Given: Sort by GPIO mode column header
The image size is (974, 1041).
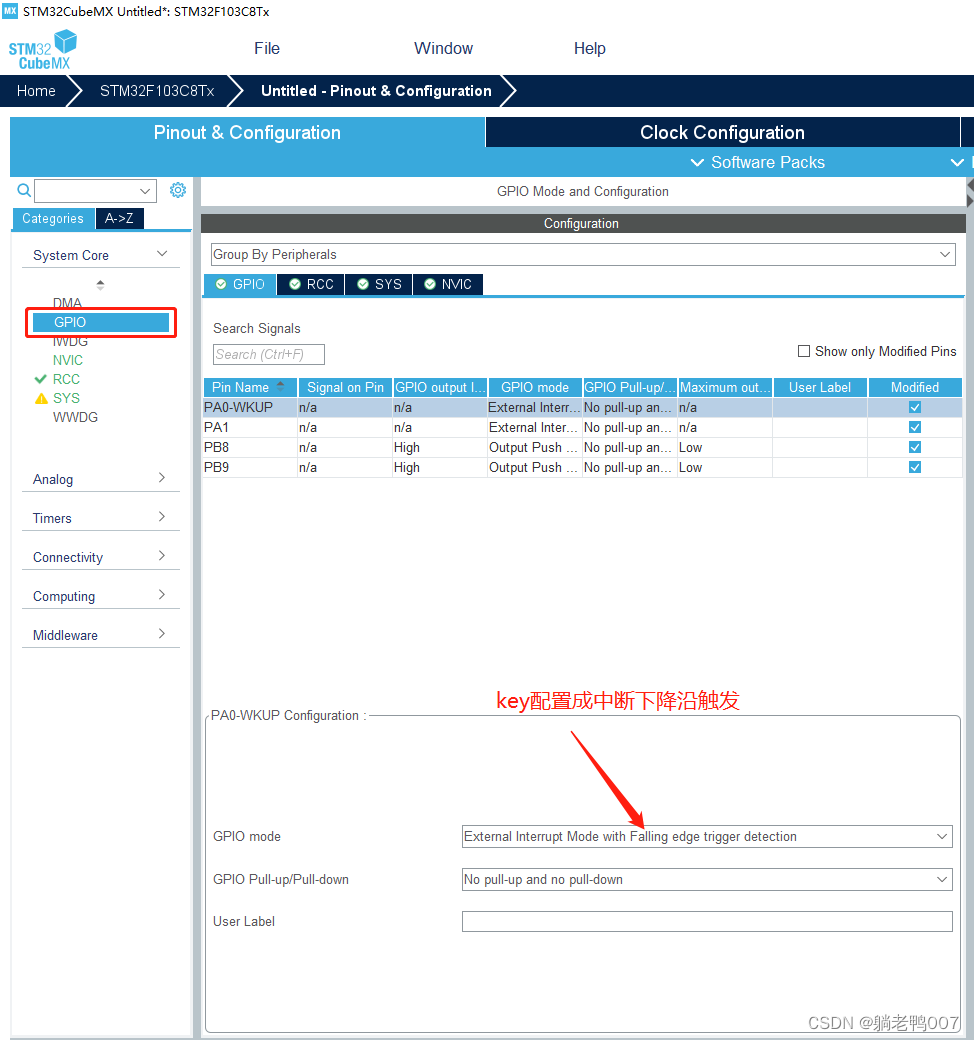Looking at the screenshot, I should pyautogui.click(x=534, y=387).
